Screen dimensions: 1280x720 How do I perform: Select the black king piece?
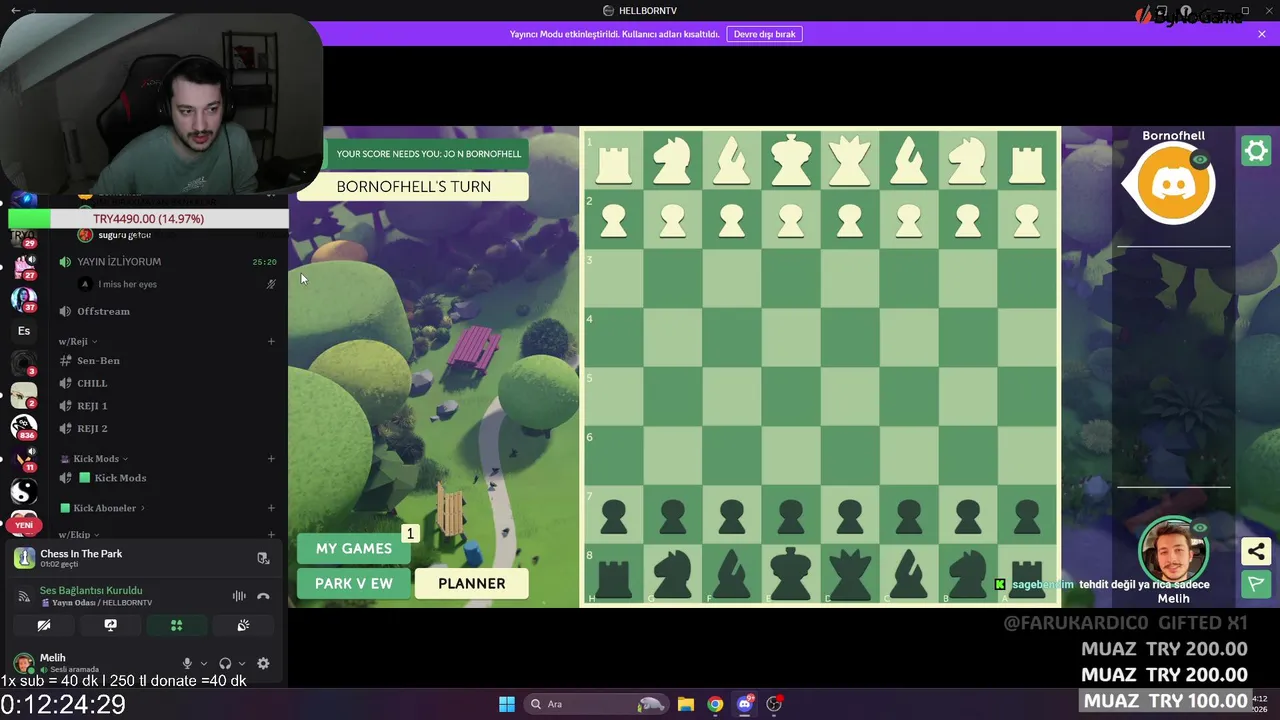pos(790,573)
